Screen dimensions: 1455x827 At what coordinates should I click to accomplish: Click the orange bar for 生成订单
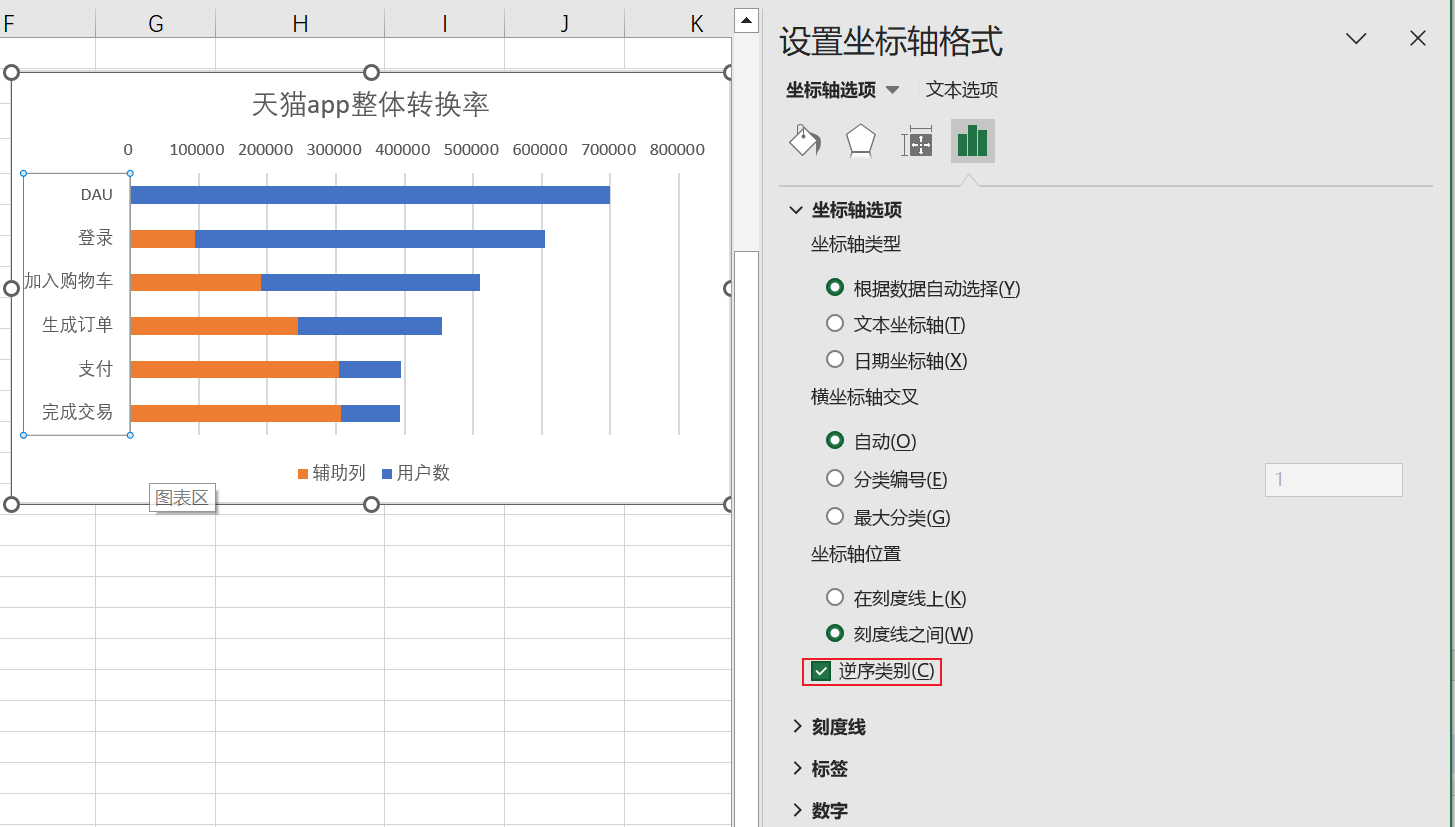pyautogui.click(x=214, y=326)
